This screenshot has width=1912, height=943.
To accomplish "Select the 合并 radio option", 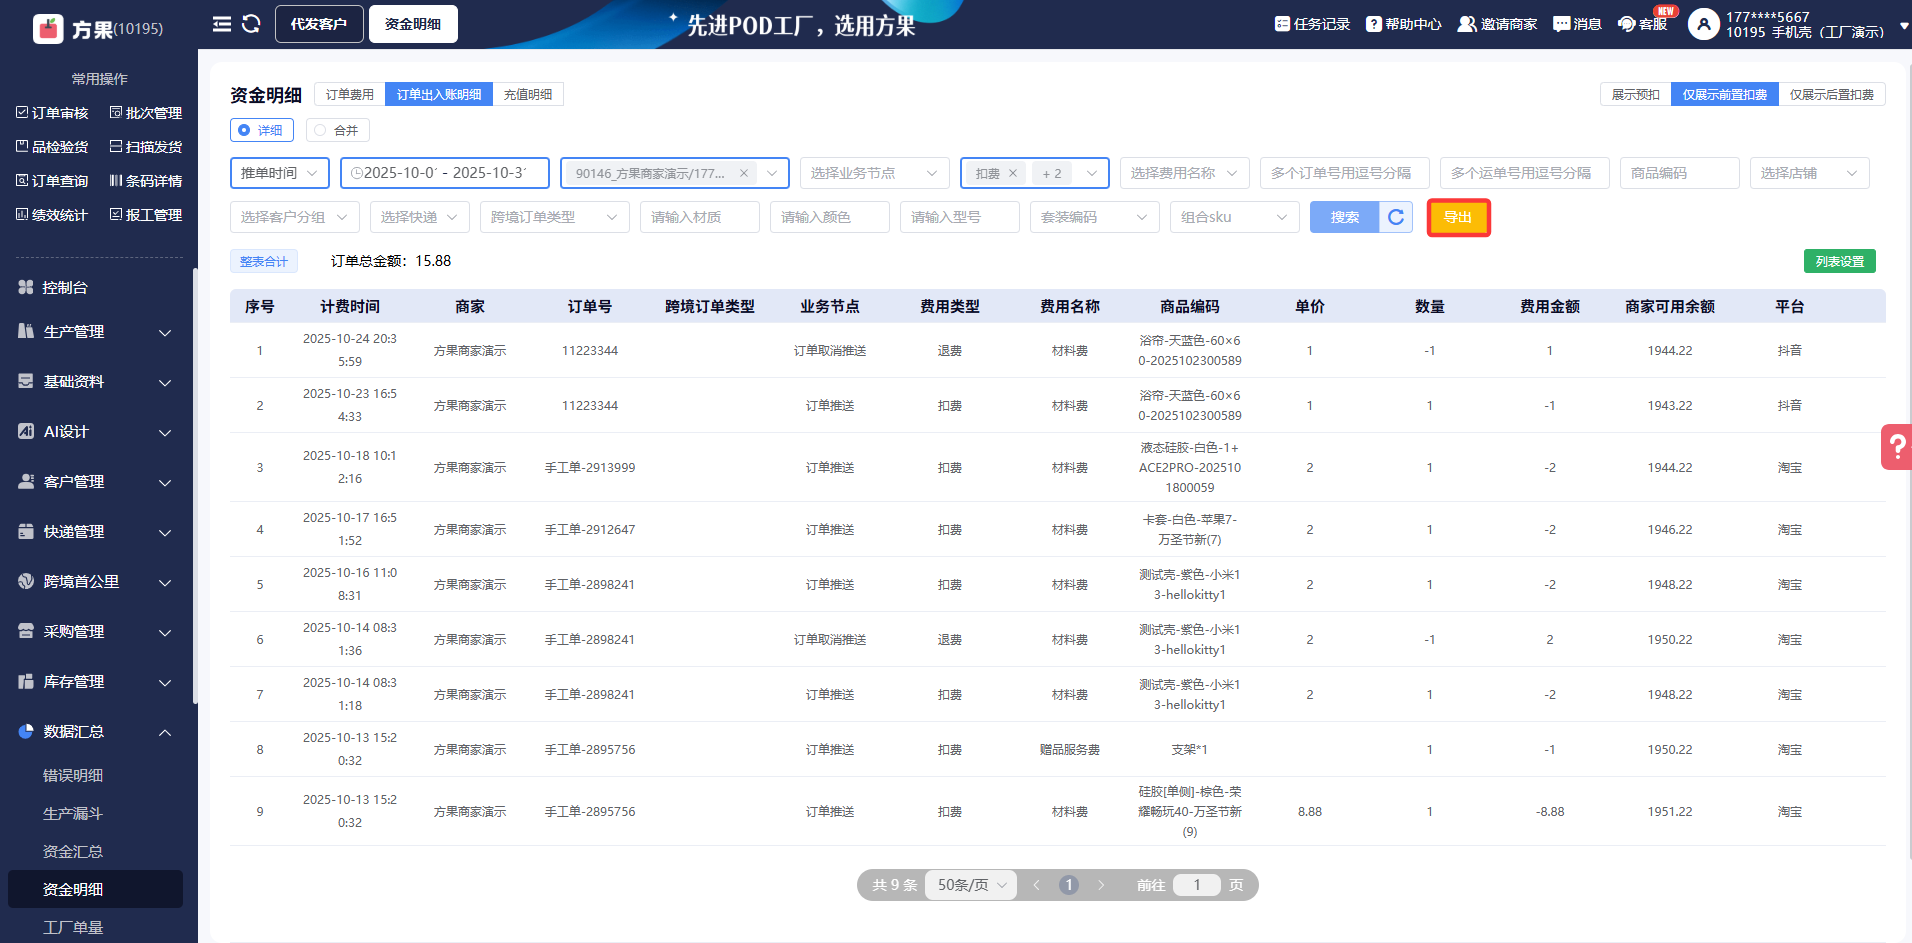I will tap(320, 130).
